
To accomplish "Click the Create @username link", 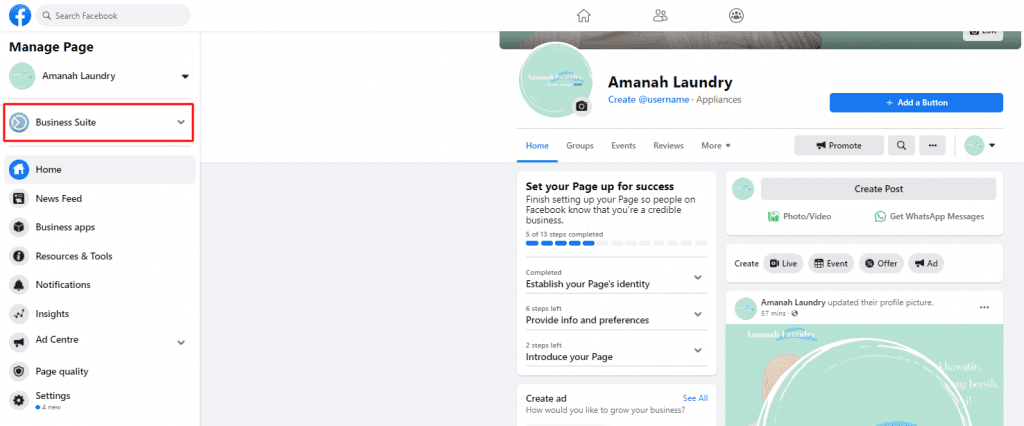I will pyautogui.click(x=648, y=100).
